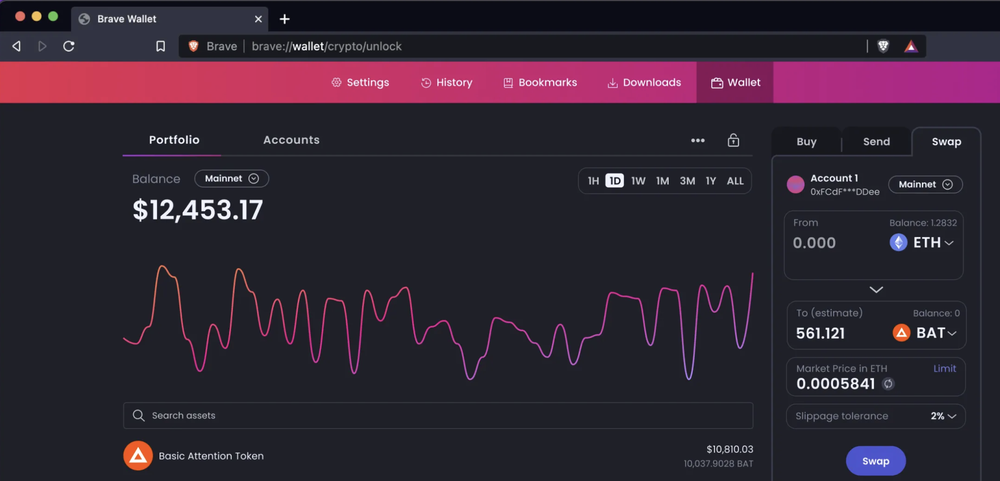The height and width of the screenshot is (481, 1000).
Task: Close the Brave Wallet tab
Action: click(x=258, y=19)
